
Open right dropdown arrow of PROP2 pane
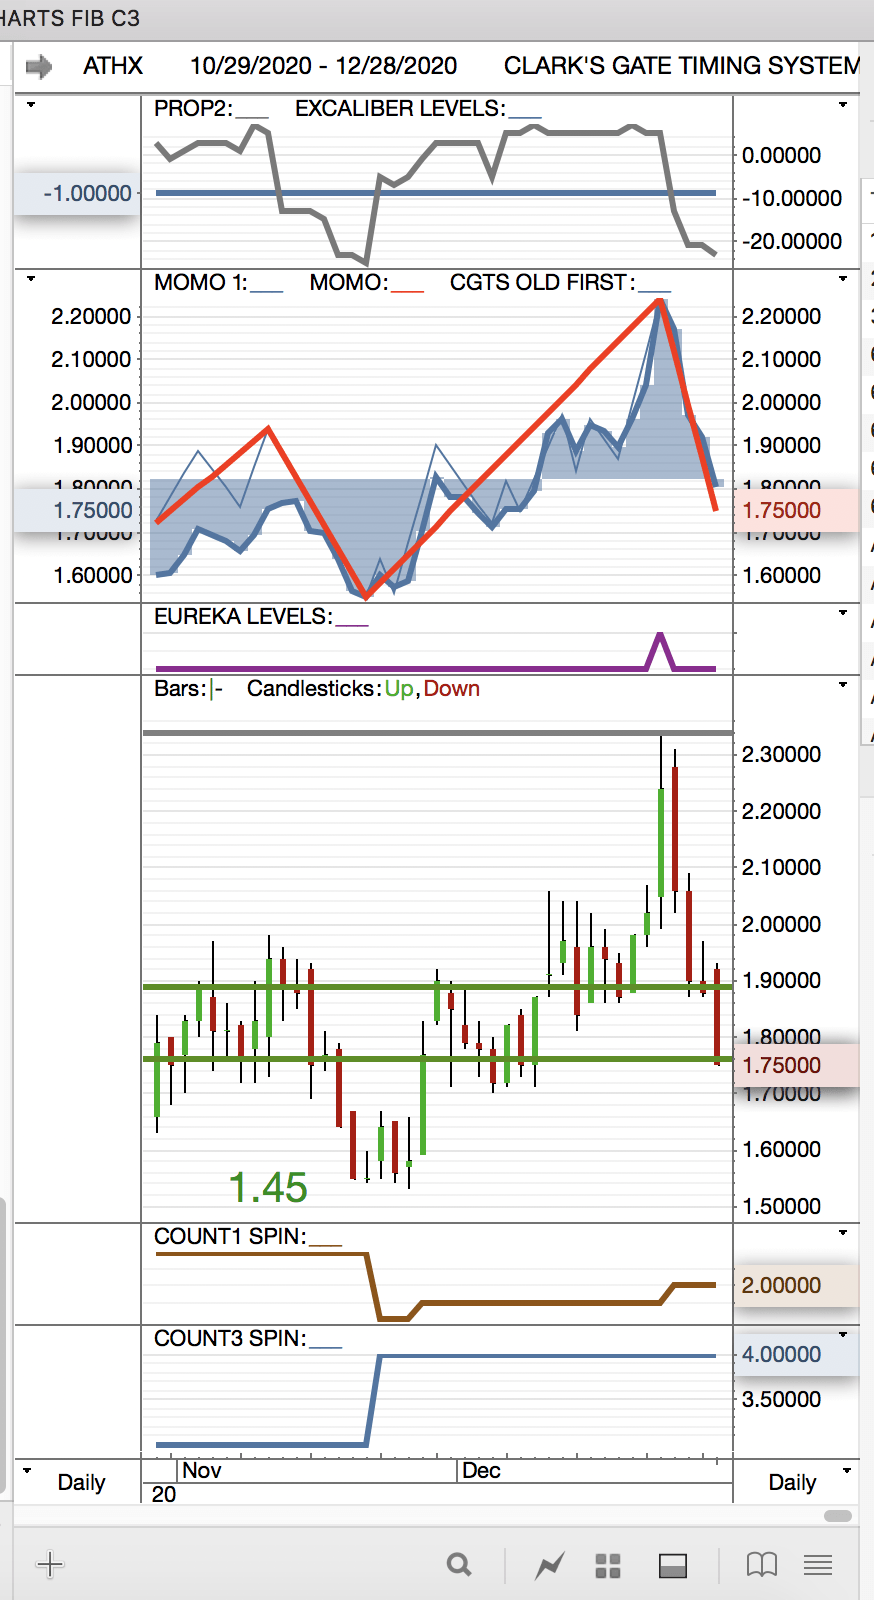pyautogui.click(x=843, y=105)
